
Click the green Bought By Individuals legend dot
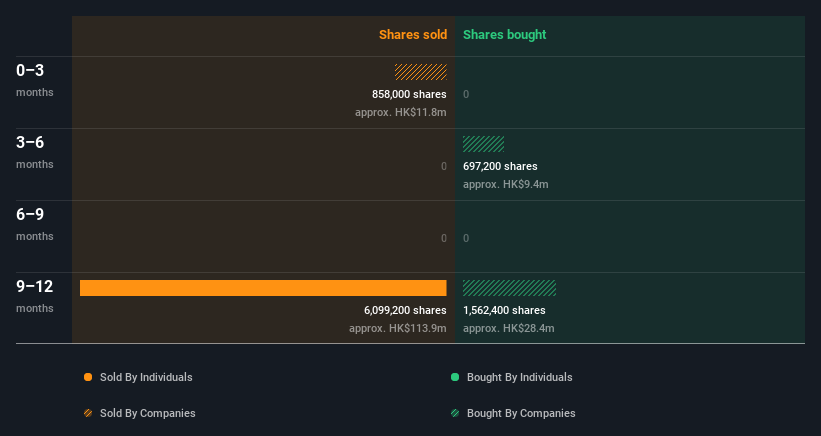pos(455,377)
